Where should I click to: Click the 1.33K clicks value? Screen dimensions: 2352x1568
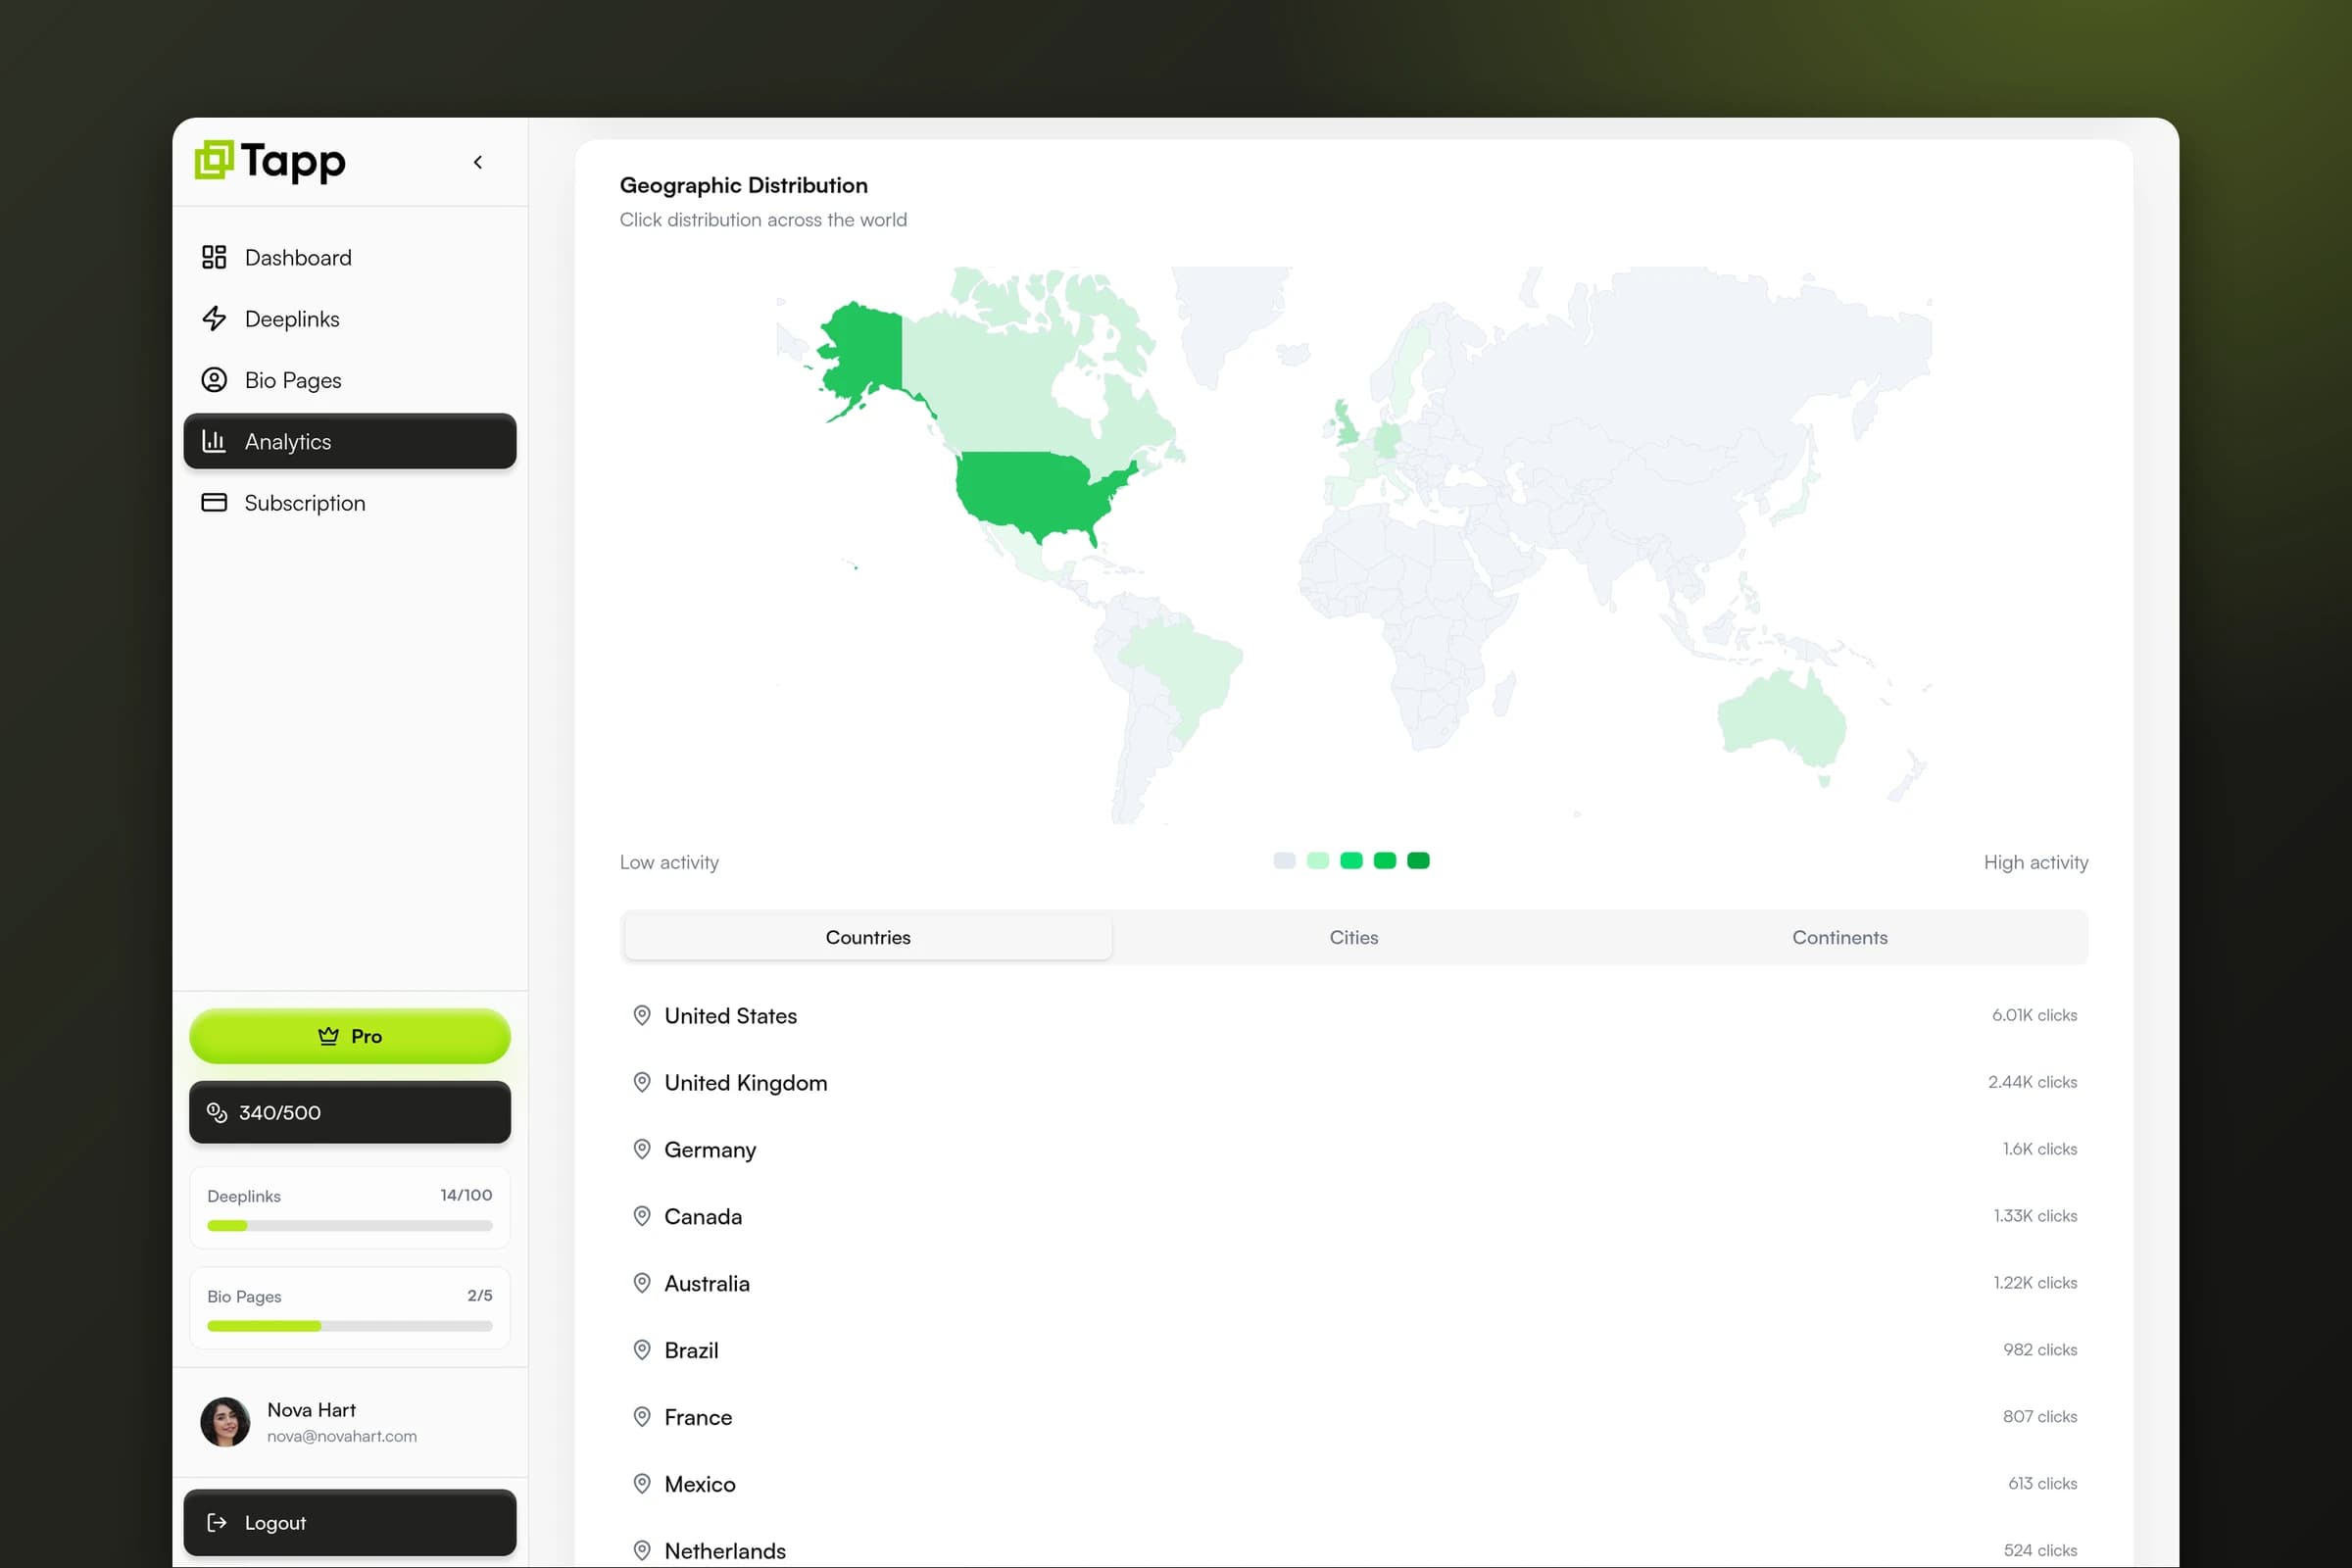coord(2035,1216)
